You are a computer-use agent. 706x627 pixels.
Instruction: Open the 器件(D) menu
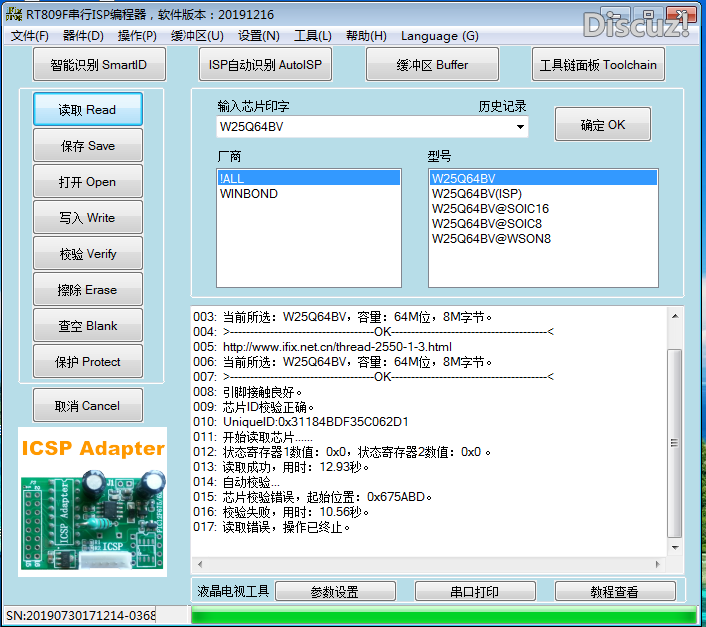[83, 36]
